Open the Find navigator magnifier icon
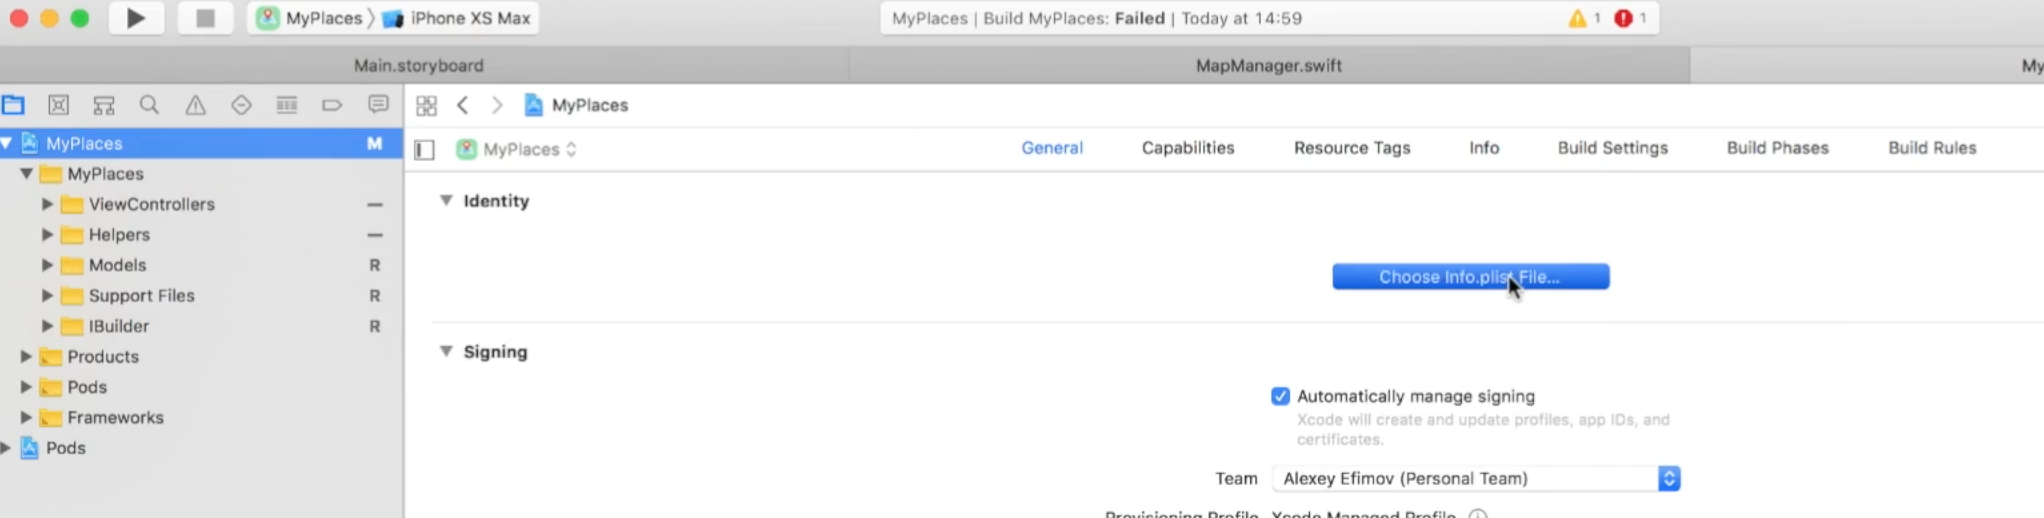This screenshot has height=518, width=2044. (149, 105)
